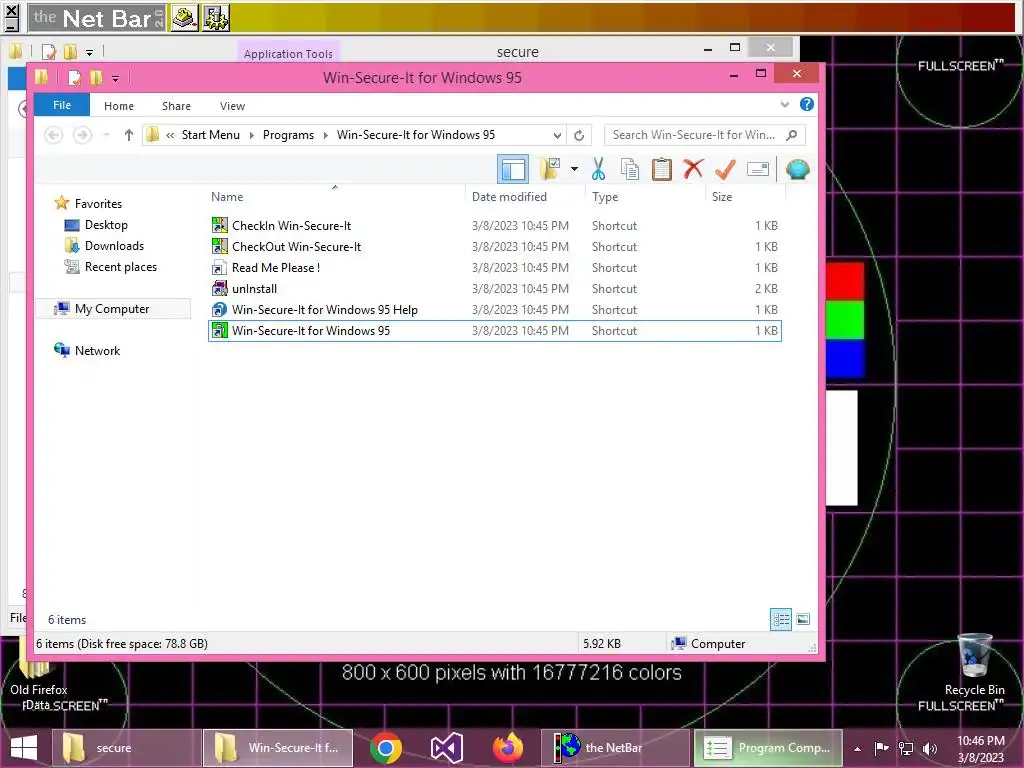Viewport: 1024px width, 768px height.
Task: Click the Properties icon in title bar
Action: point(74,78)
